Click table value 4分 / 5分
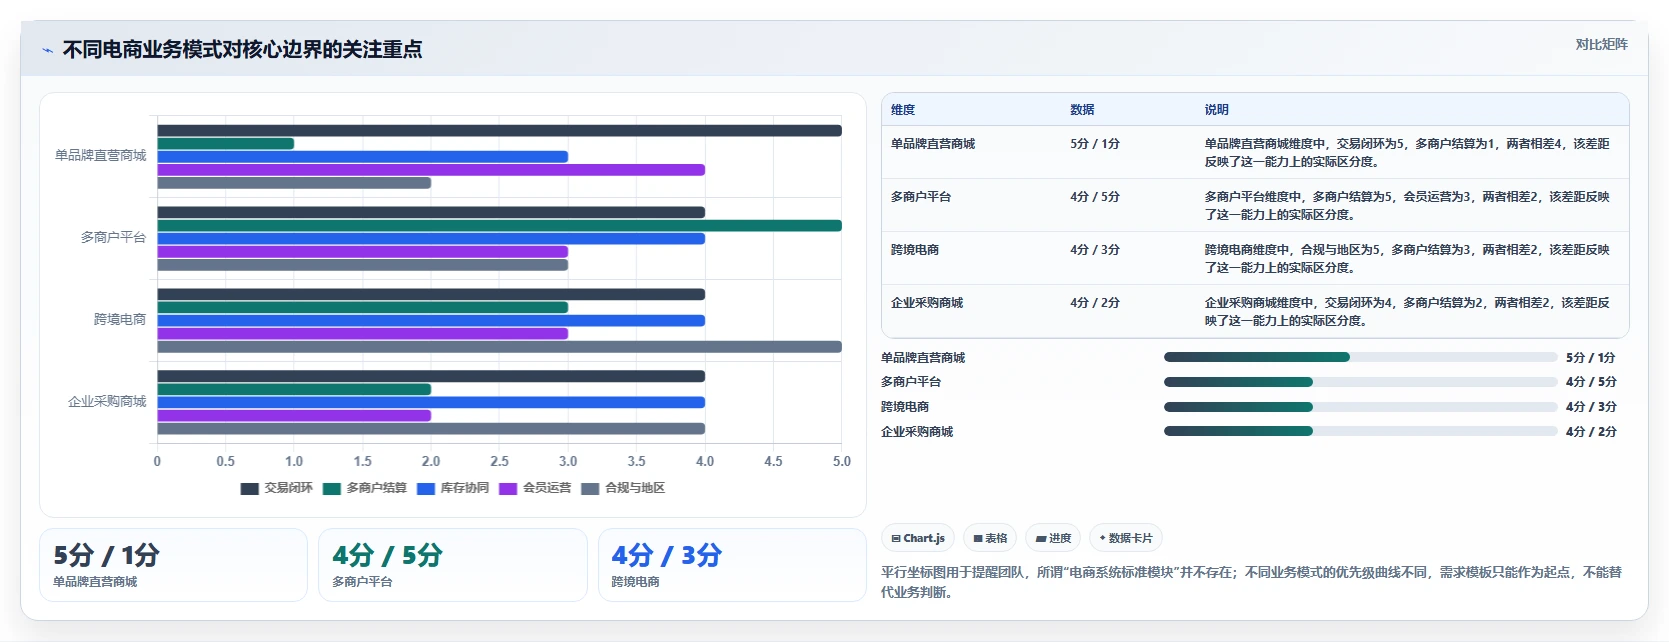 pos(1095,197)
